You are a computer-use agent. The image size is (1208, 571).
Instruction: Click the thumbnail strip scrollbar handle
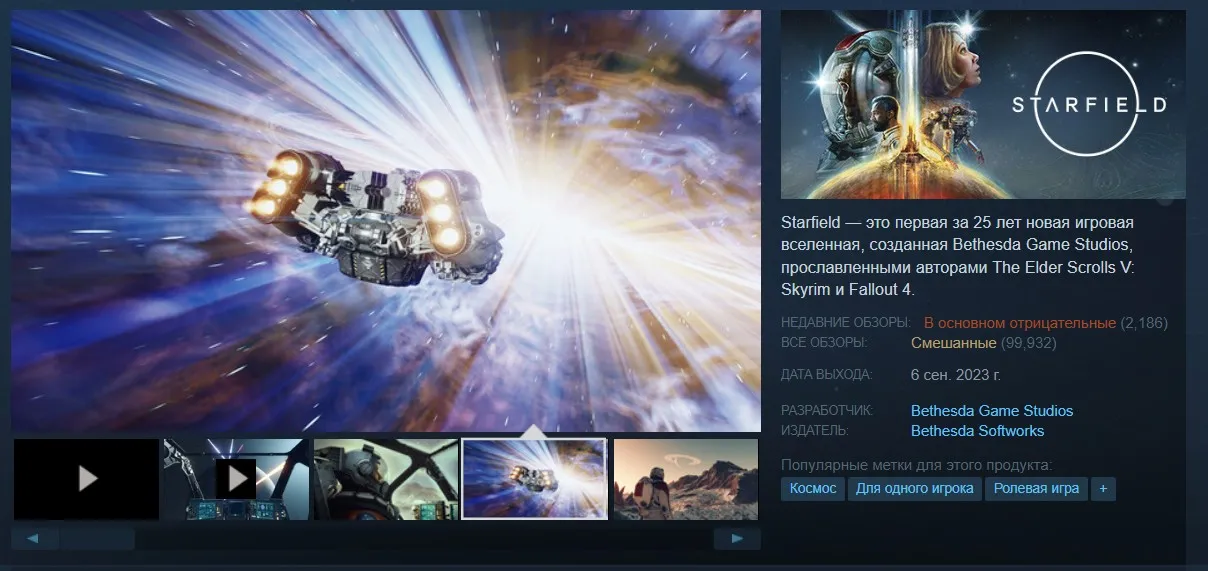click(96, 539)
